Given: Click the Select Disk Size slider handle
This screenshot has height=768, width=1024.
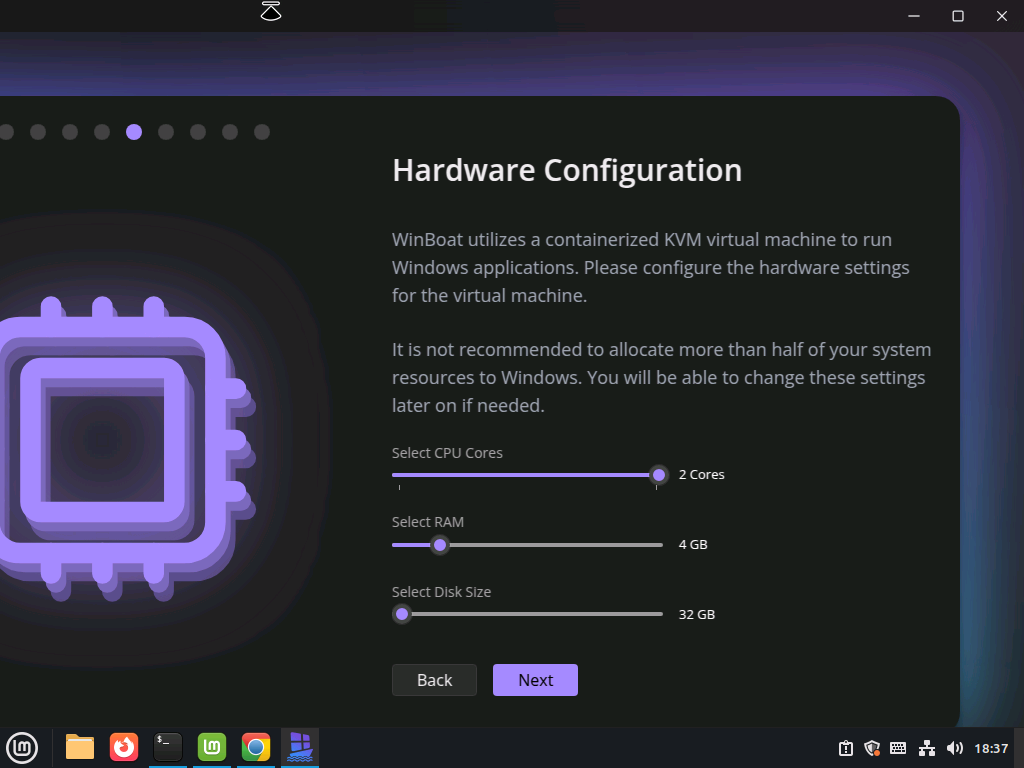Looking at the screenshot, I should 402,614.
